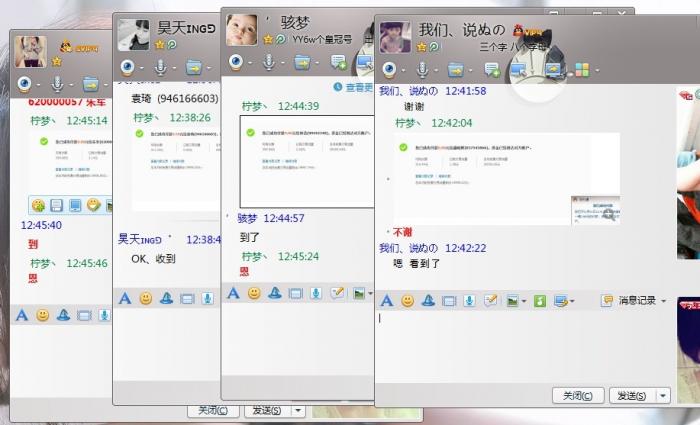Click 查看更多 link in 骇梦 window
The height and width of the screenshot is (425, 700).
358,88
